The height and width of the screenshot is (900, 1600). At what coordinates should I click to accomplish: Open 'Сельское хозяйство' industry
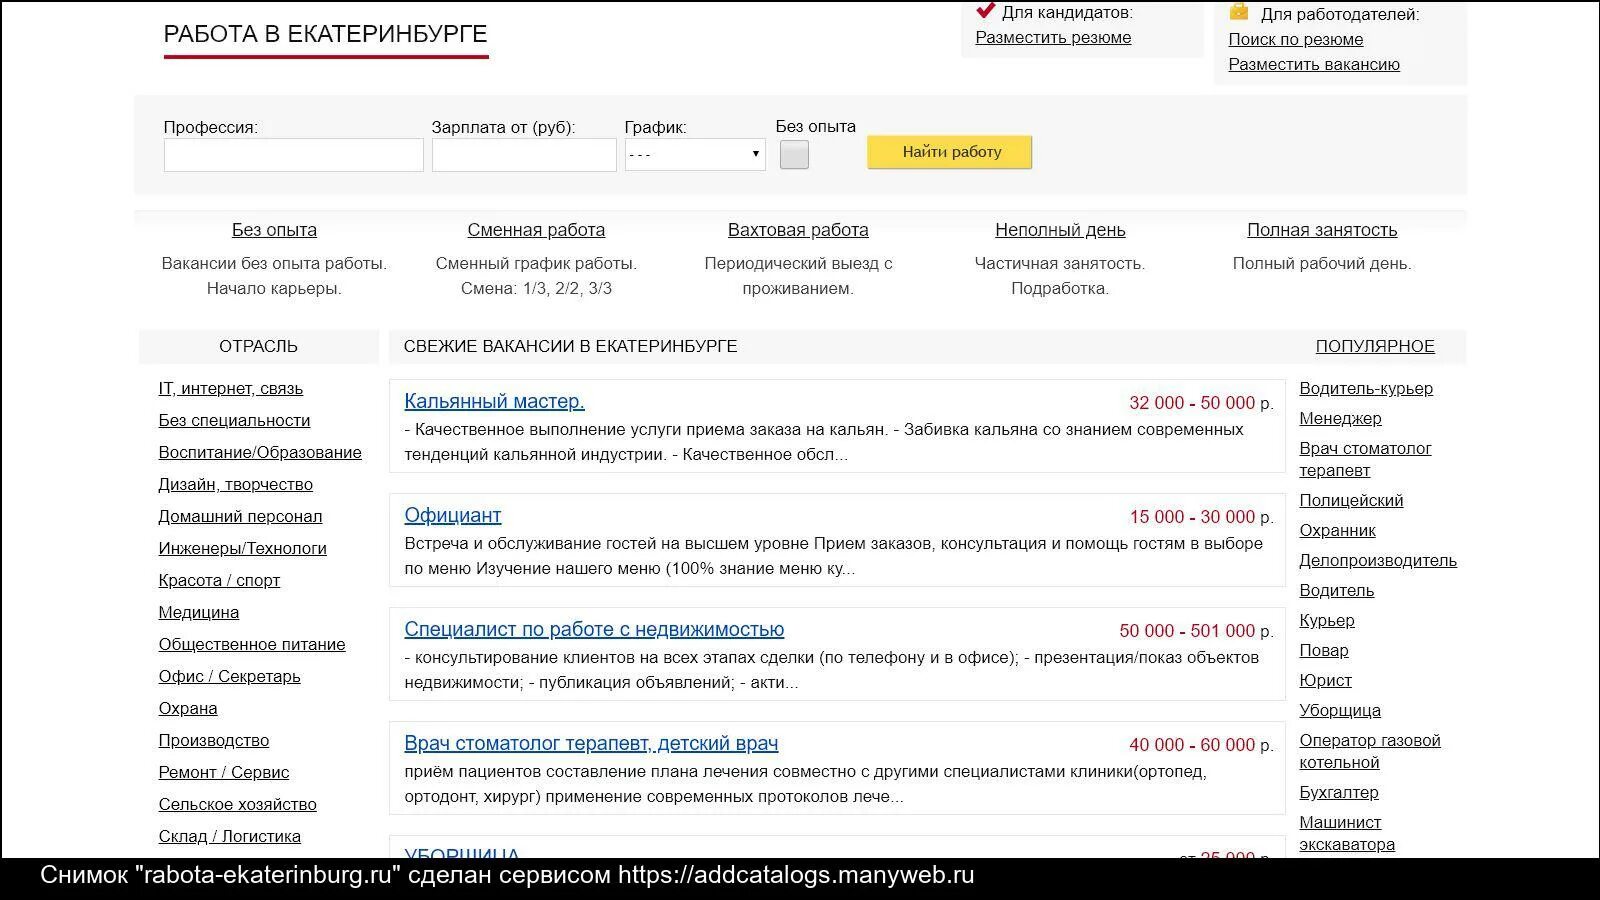[237, 805]
